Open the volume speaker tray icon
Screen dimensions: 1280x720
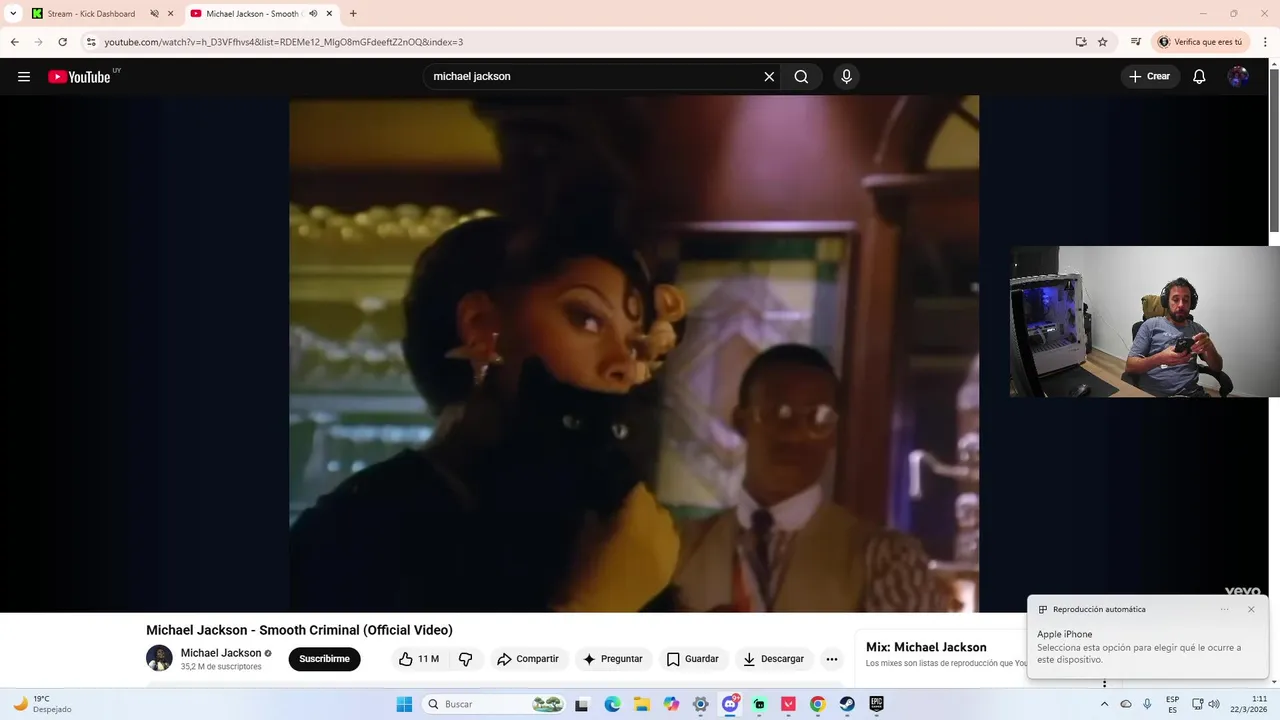tap(1214, 704)
